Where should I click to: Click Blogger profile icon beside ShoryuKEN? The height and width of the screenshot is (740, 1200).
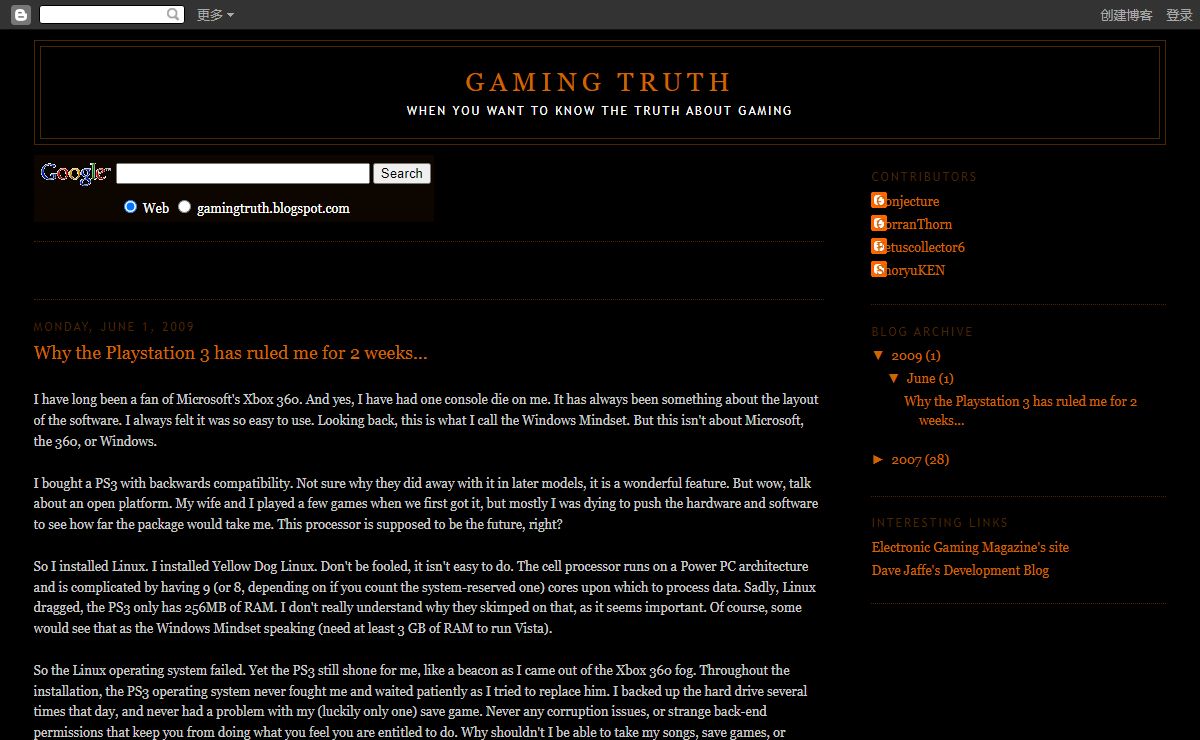point(879,269)
